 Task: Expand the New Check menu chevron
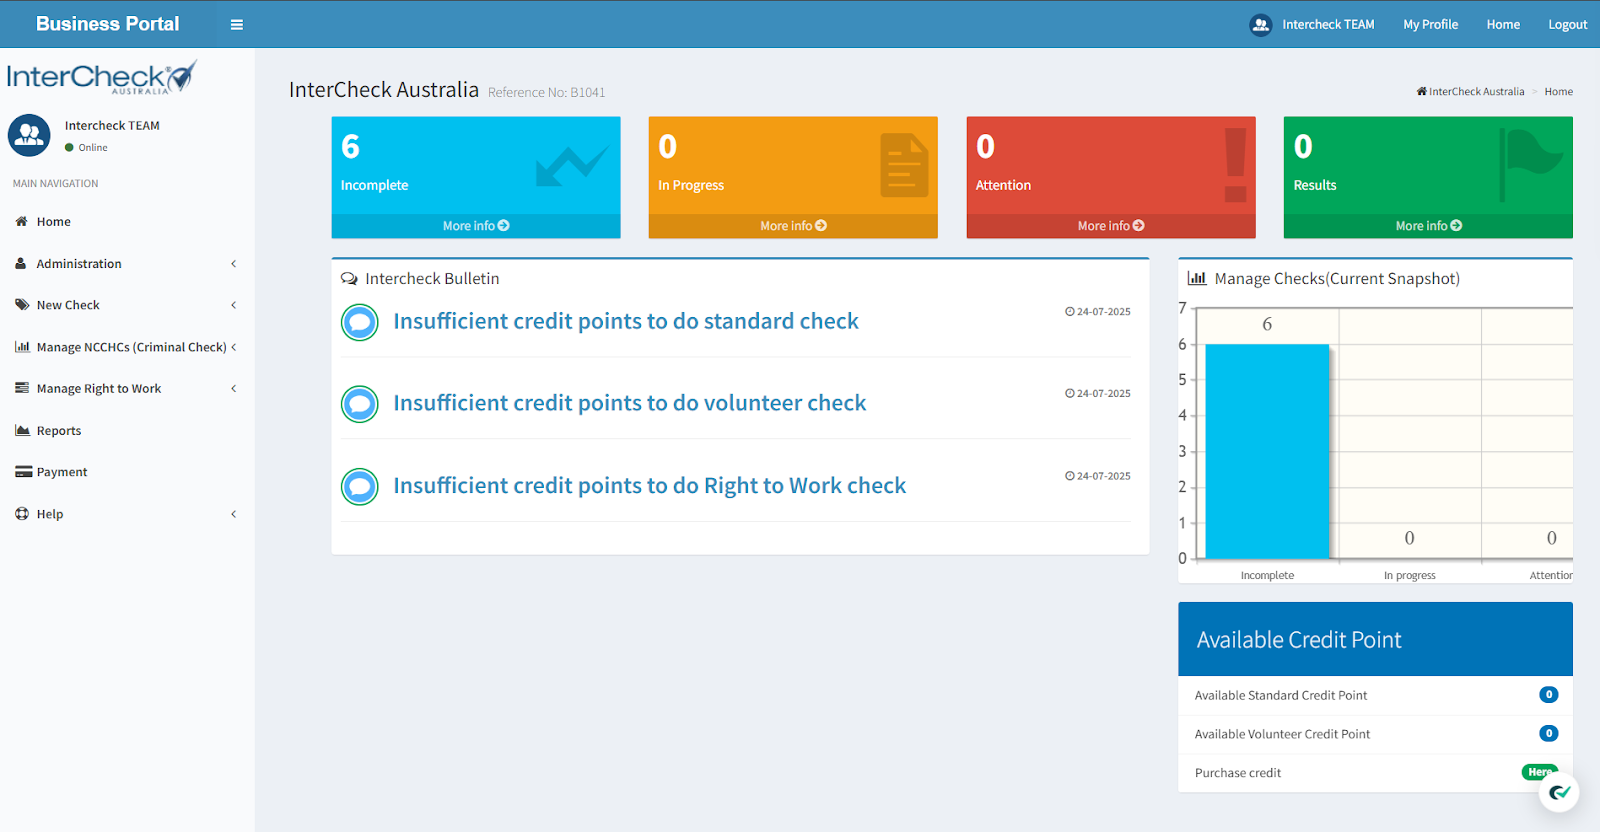coord(233,305)
